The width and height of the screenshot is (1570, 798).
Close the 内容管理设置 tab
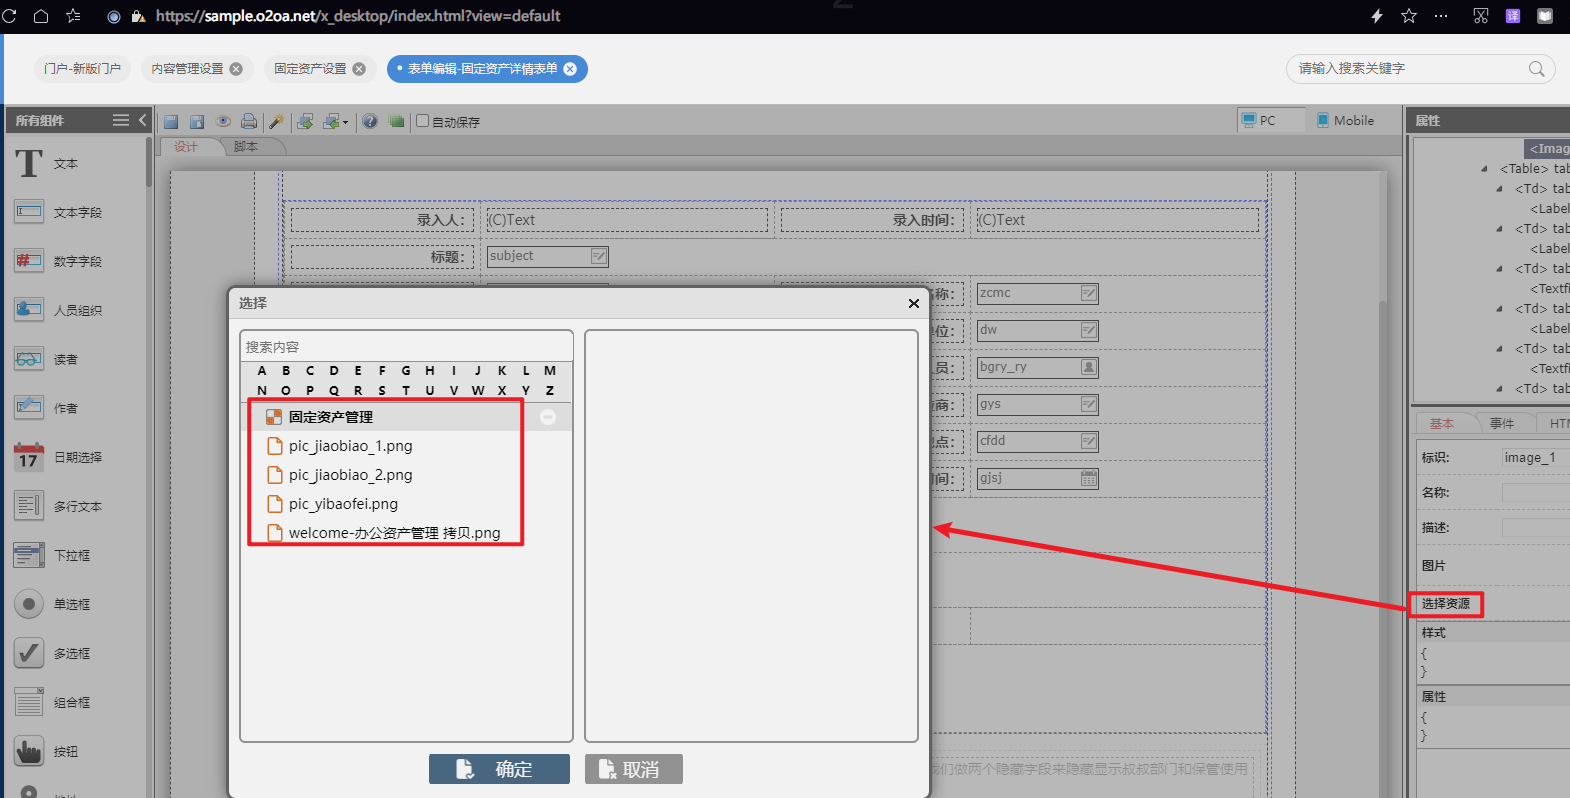[x=236, y=69]
